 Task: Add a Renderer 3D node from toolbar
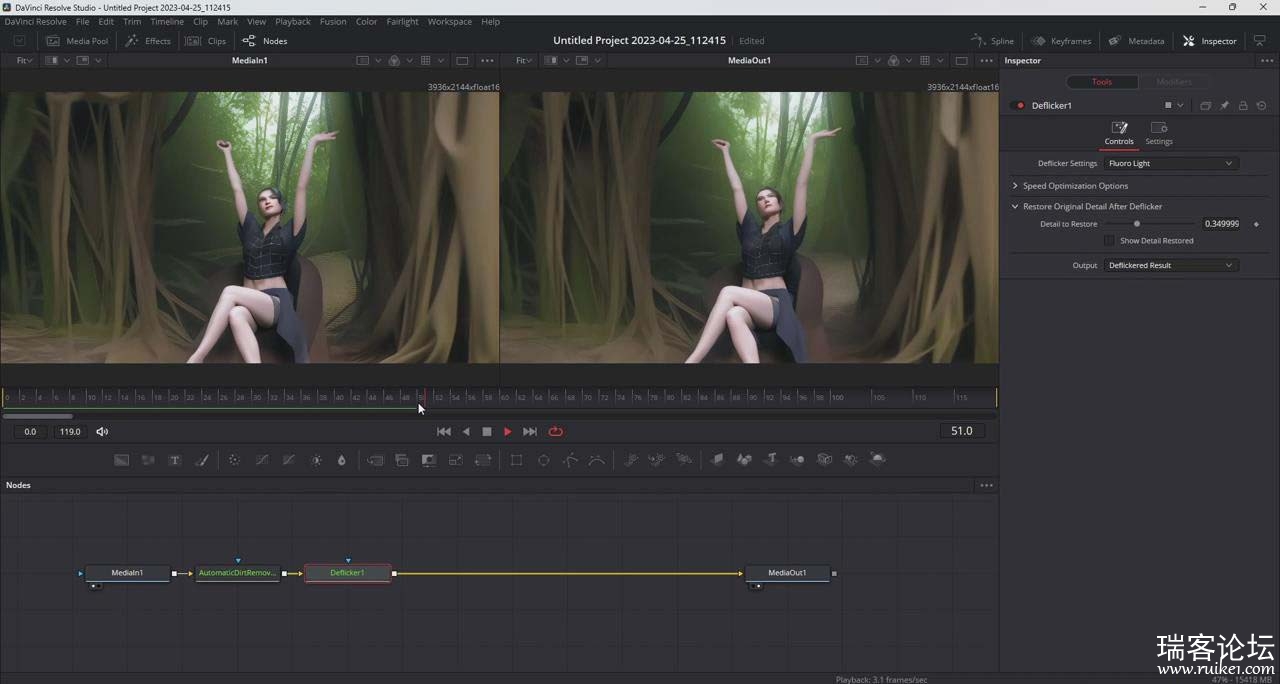(878, 460)
